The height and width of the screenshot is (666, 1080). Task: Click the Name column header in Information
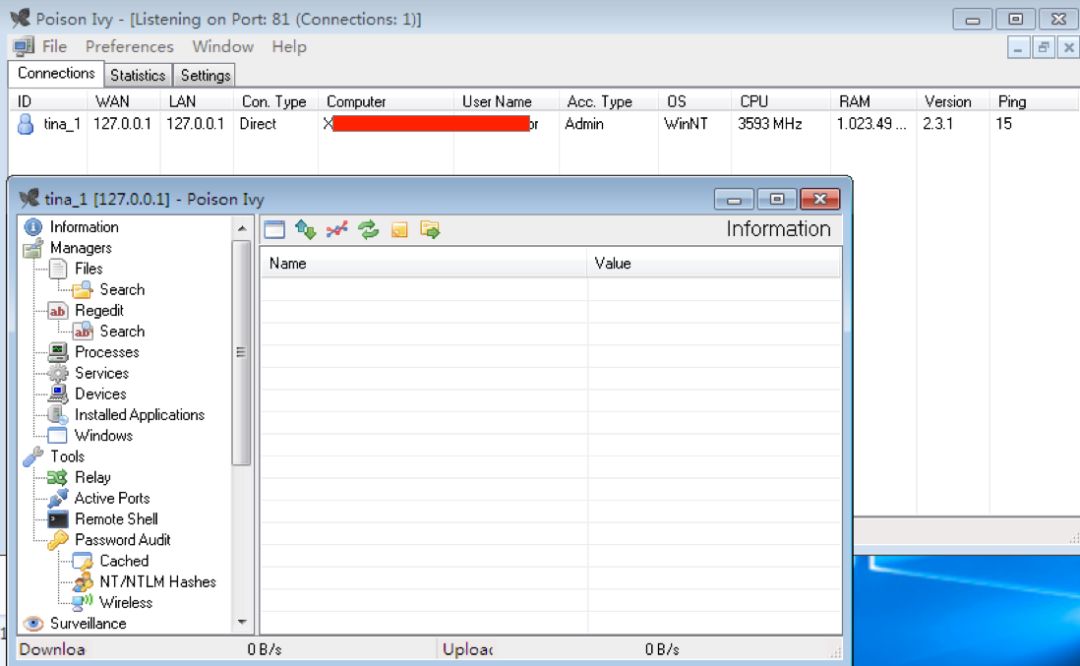pyautogui.click(x=424, y=264)
